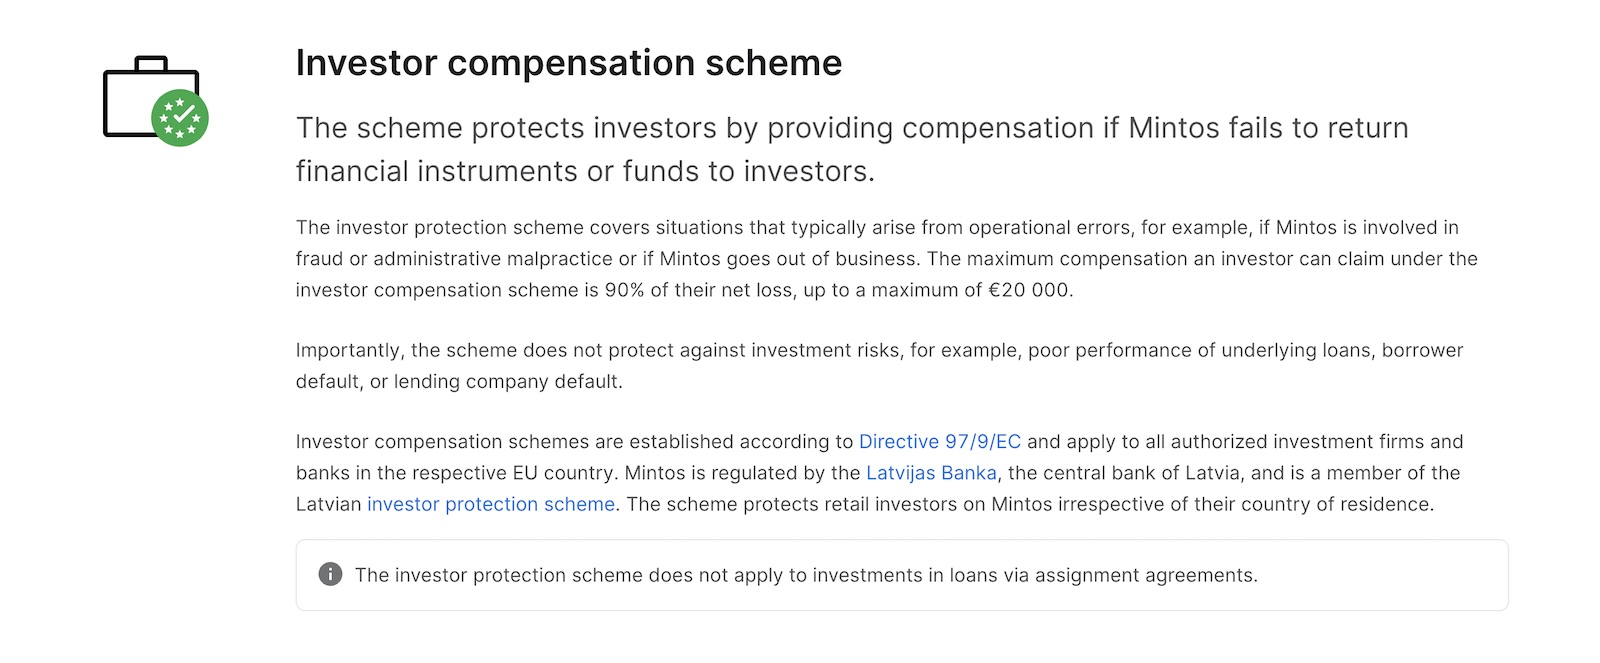The width and height of the screenshot is (1600, 663).
Task: Click the green starred checkmark badge
Action: pos(180,118)
